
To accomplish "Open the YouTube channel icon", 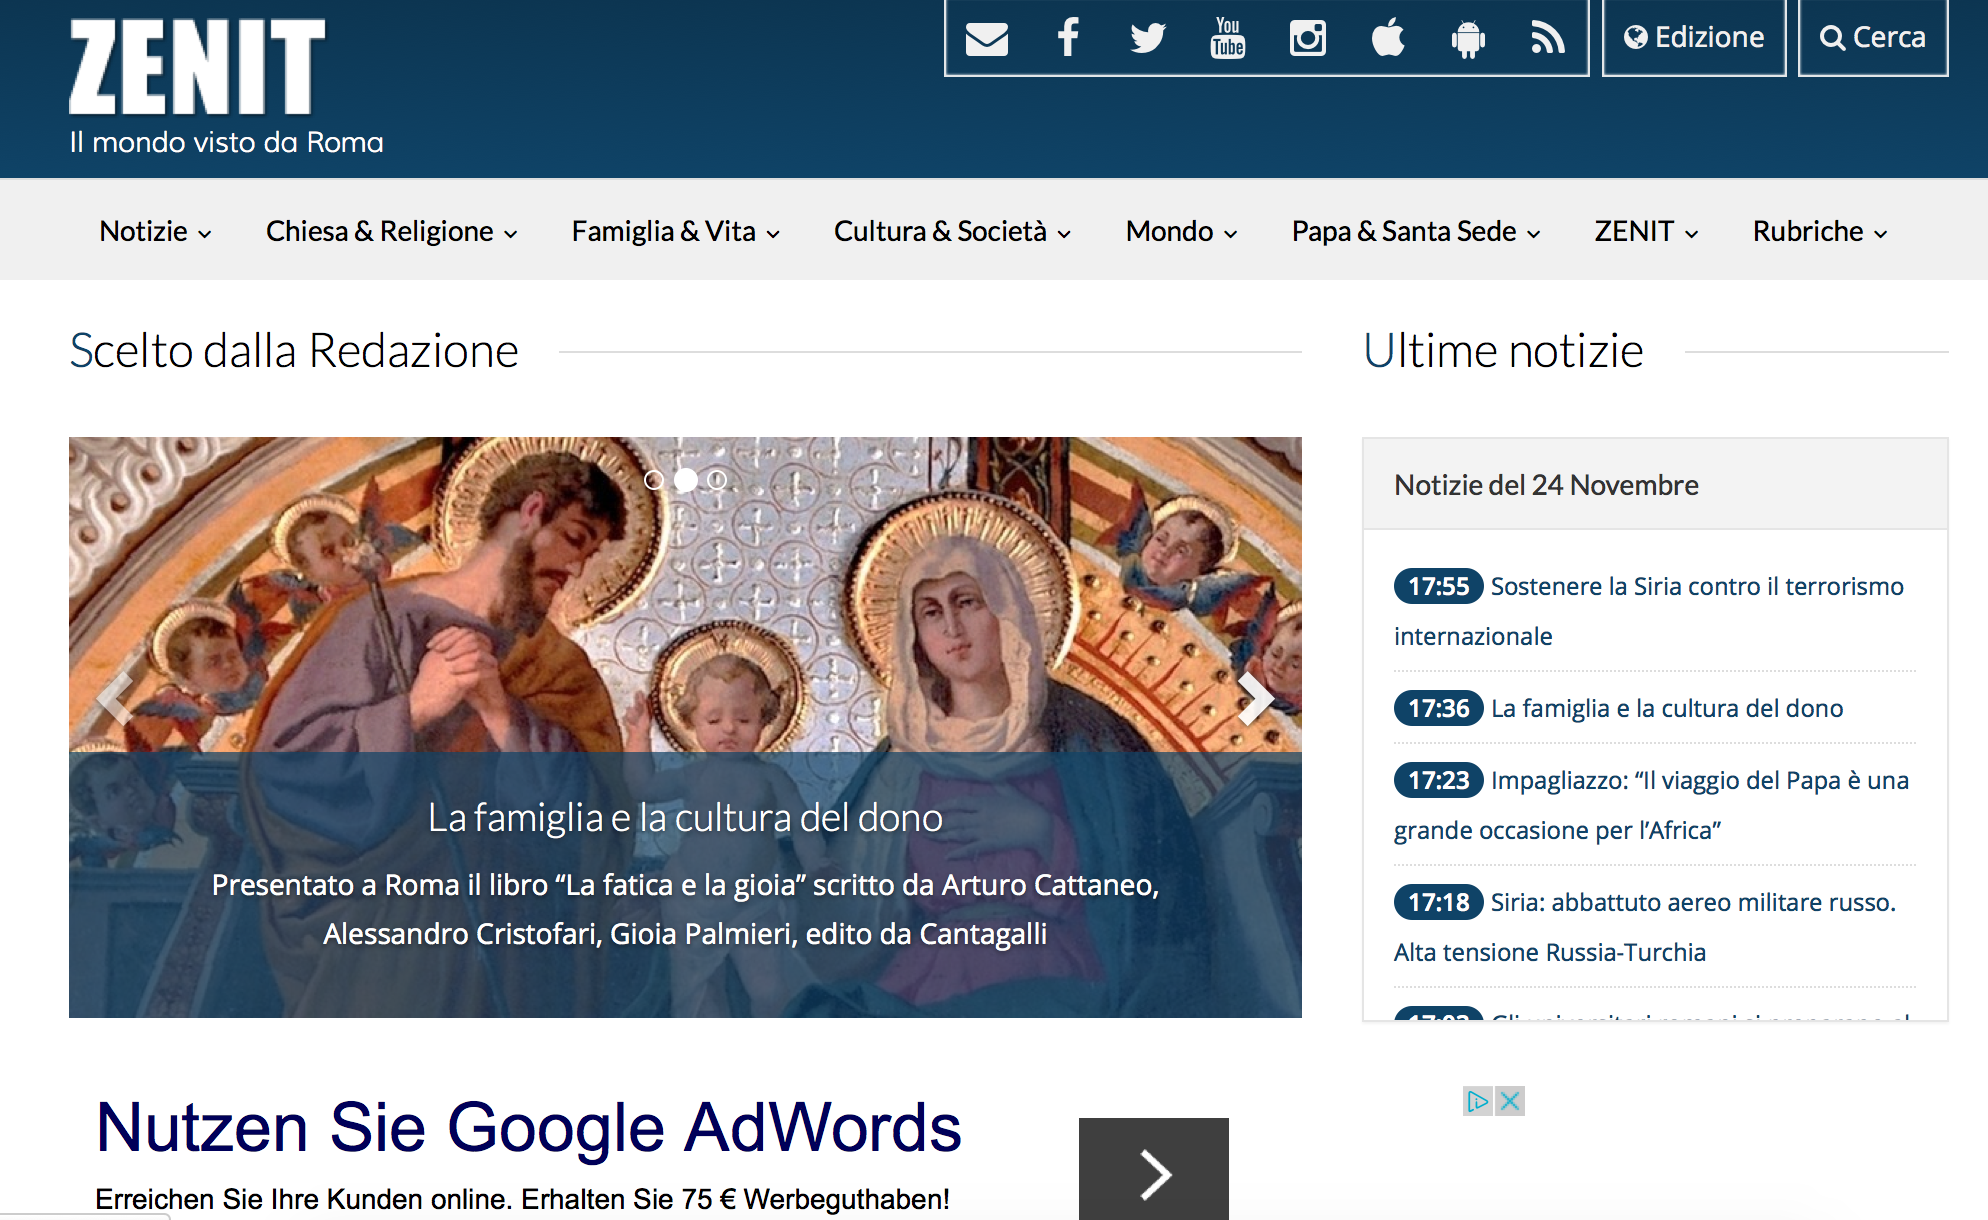I will point(1228,38).
